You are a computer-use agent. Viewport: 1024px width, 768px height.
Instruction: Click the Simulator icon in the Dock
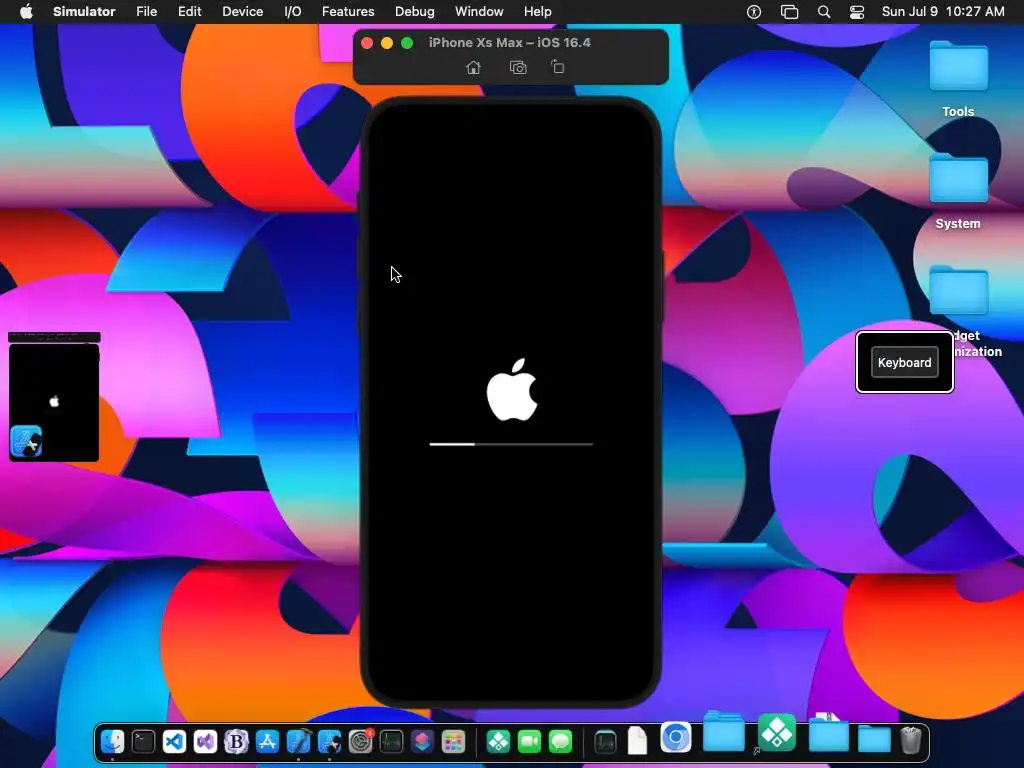pos(329,742)
